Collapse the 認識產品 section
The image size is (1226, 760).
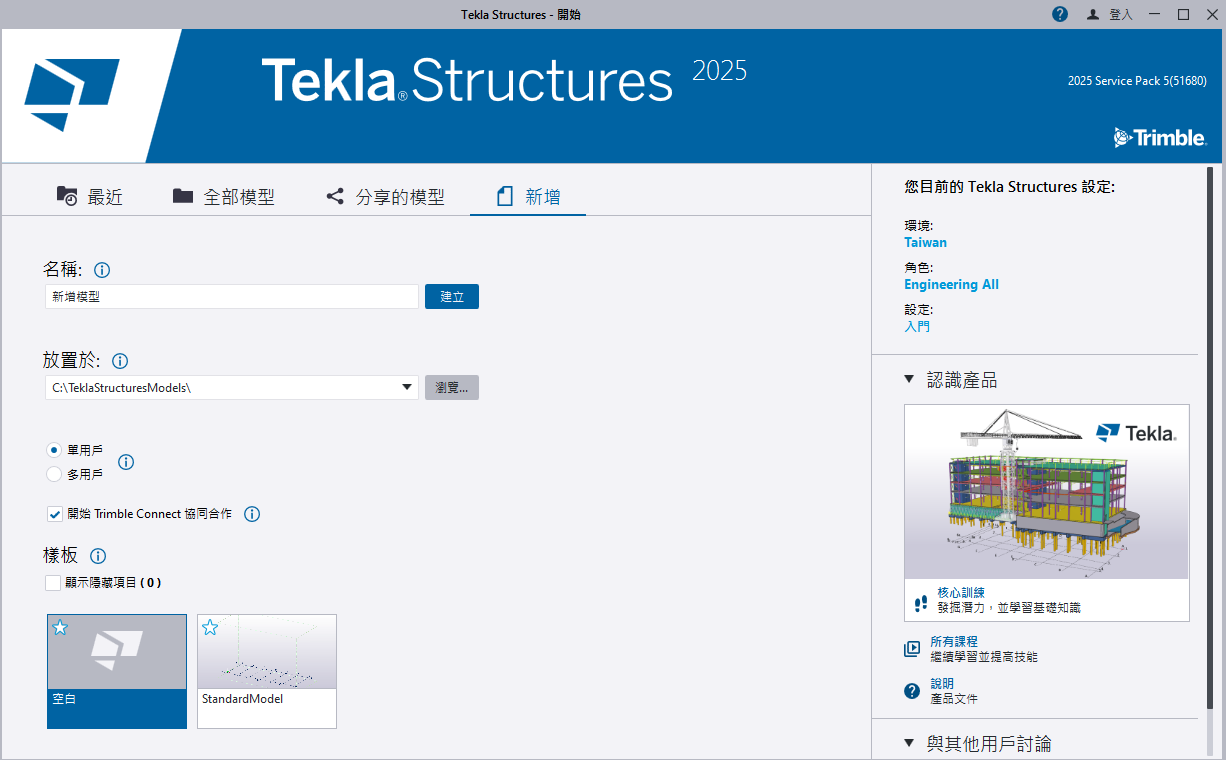(x=909, y=380)
